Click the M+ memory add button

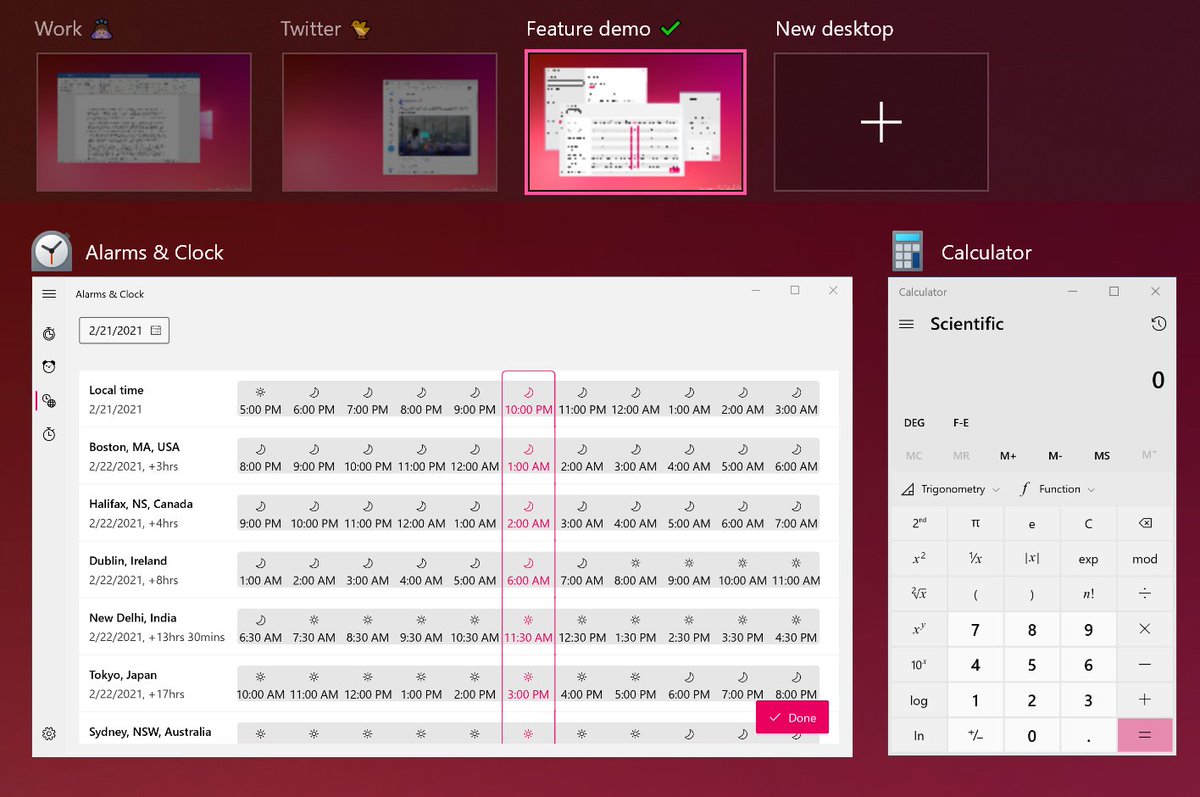[x=1008, y=456]
